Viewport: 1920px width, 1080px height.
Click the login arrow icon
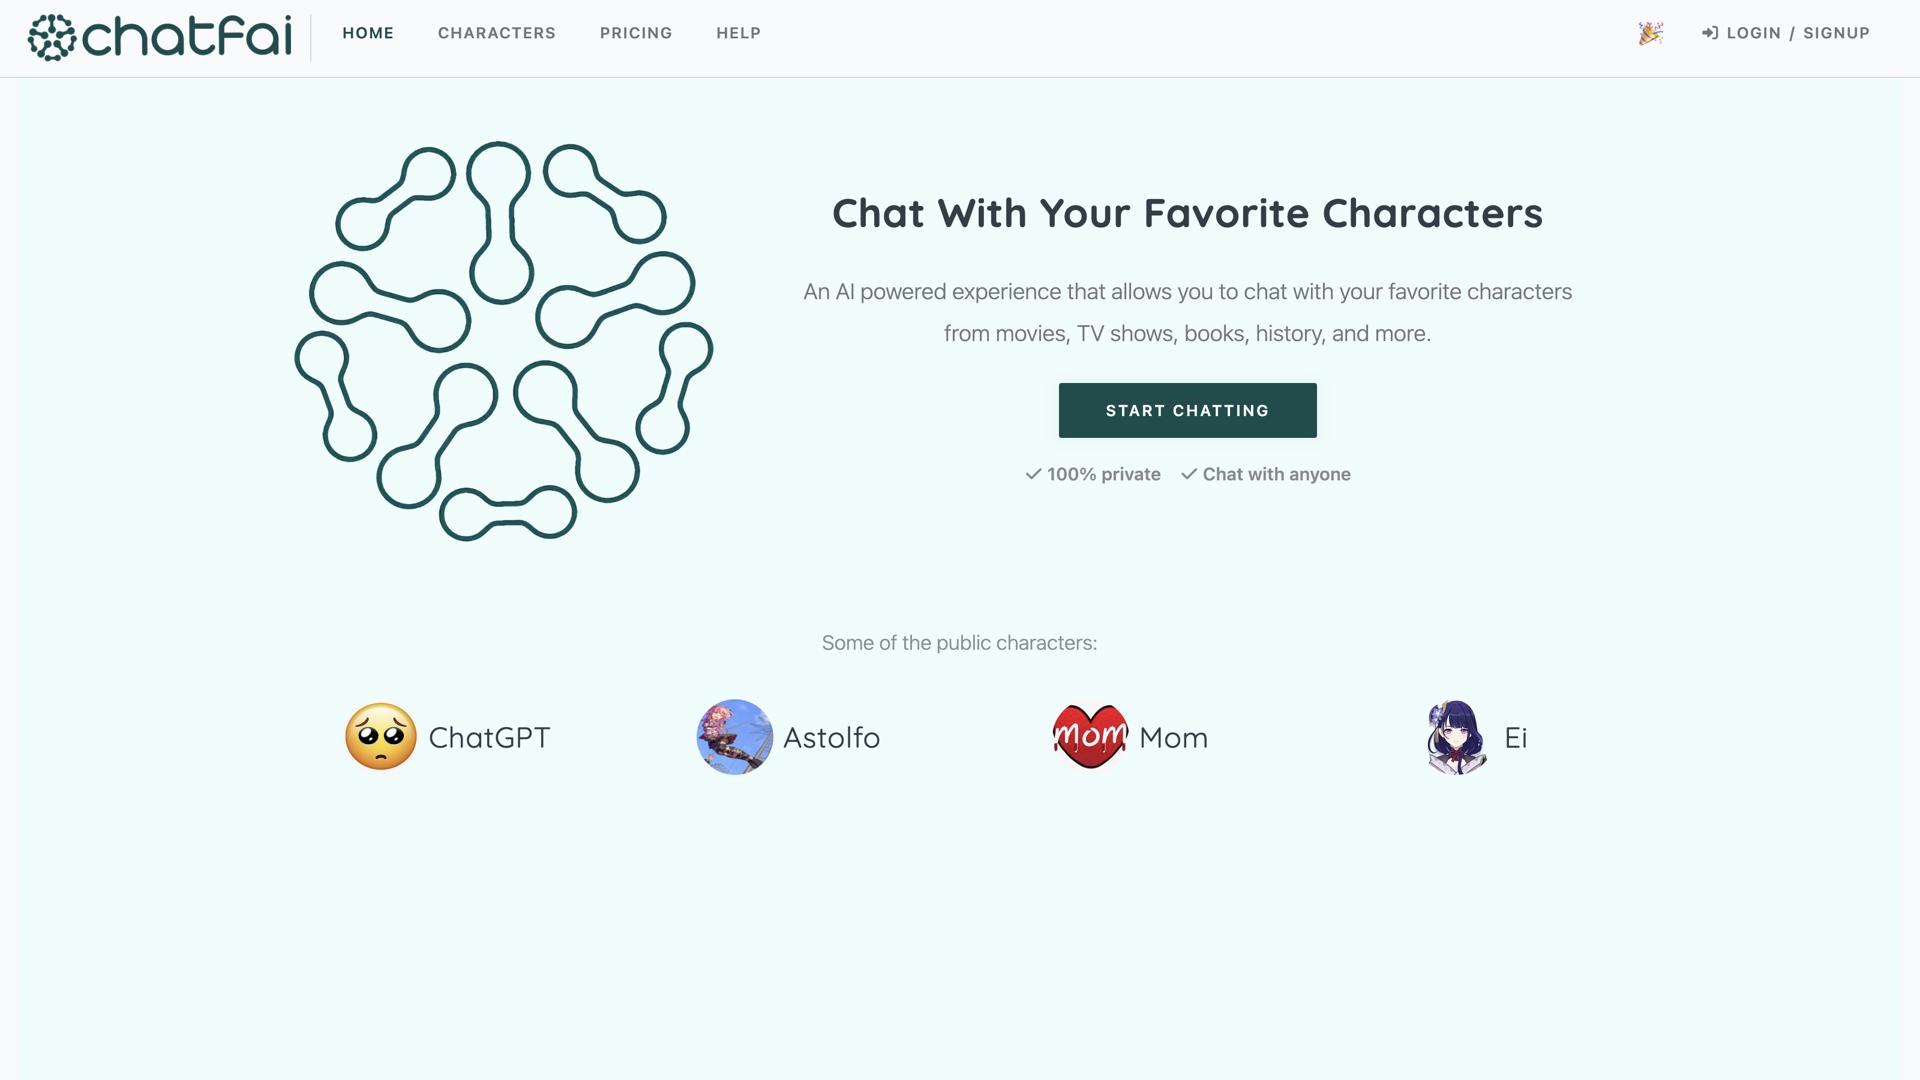[1710, 33]
